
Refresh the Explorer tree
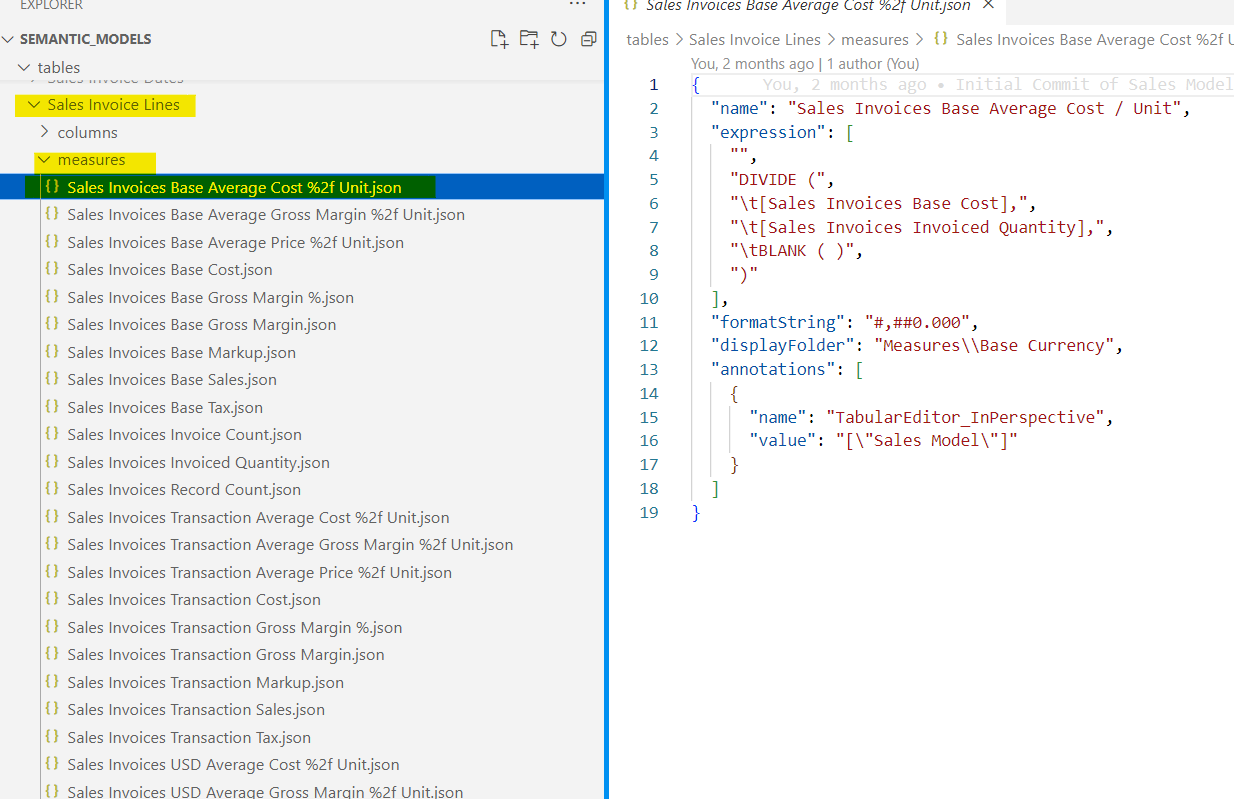click(559, 40)
